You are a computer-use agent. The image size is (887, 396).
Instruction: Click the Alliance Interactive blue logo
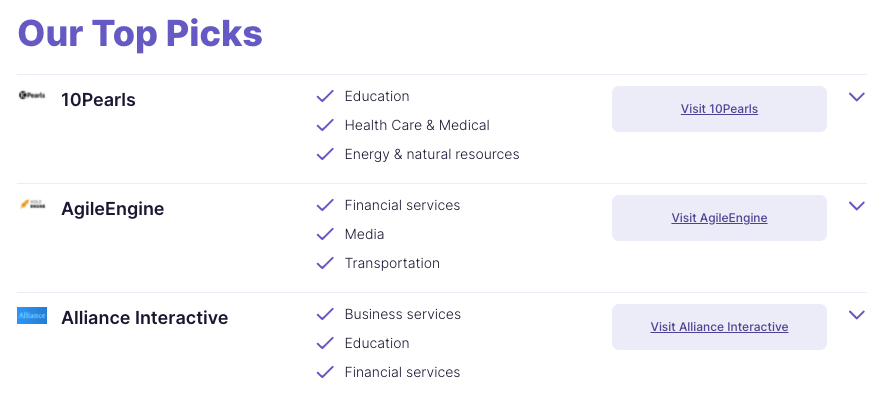[32, 315]
